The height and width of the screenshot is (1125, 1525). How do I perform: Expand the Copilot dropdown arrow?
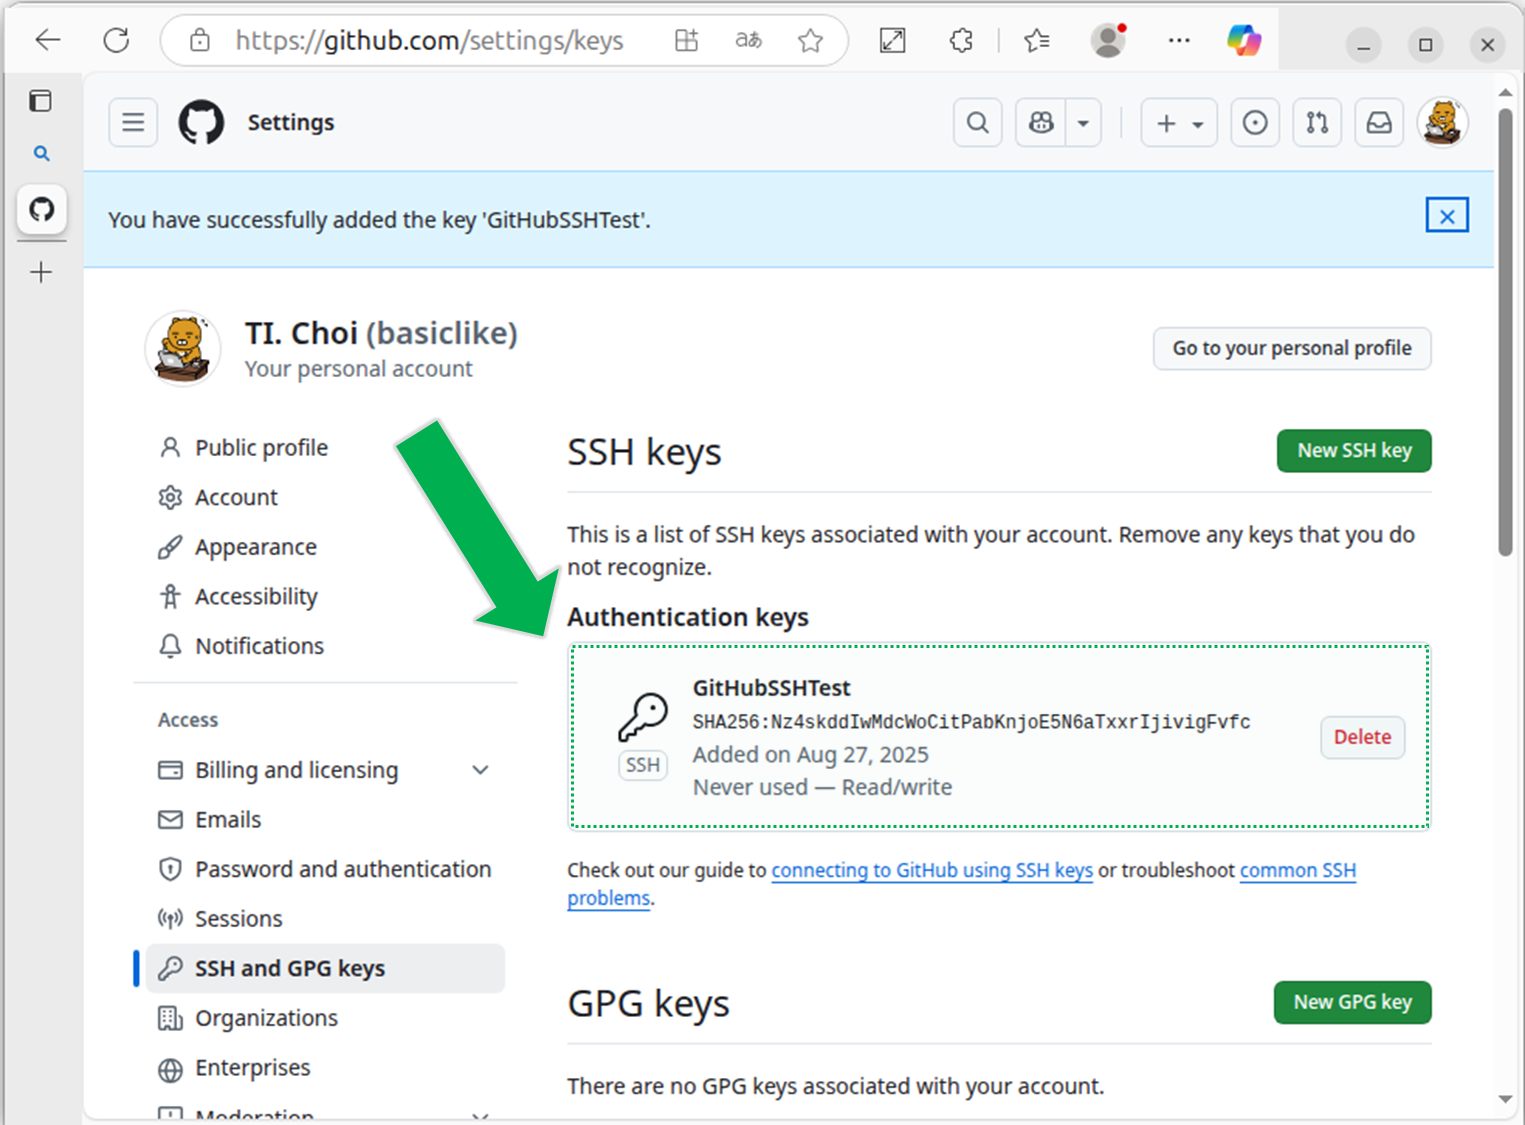tap(1083, 122)
